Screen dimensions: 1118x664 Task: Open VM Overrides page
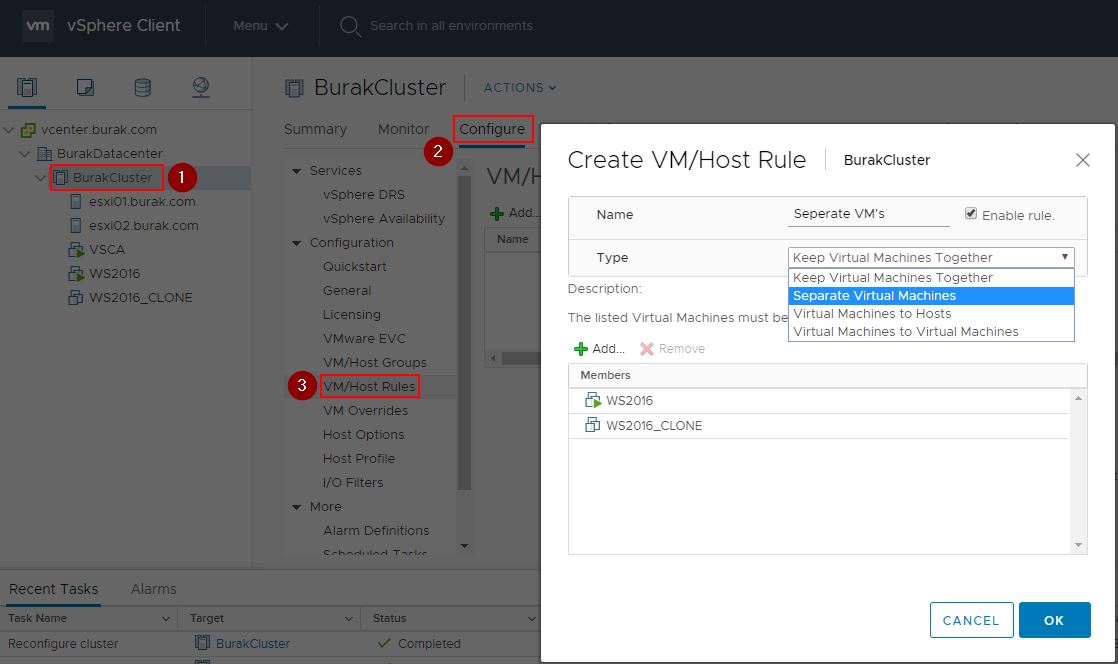pyautogui.click(x=365, y=411)
